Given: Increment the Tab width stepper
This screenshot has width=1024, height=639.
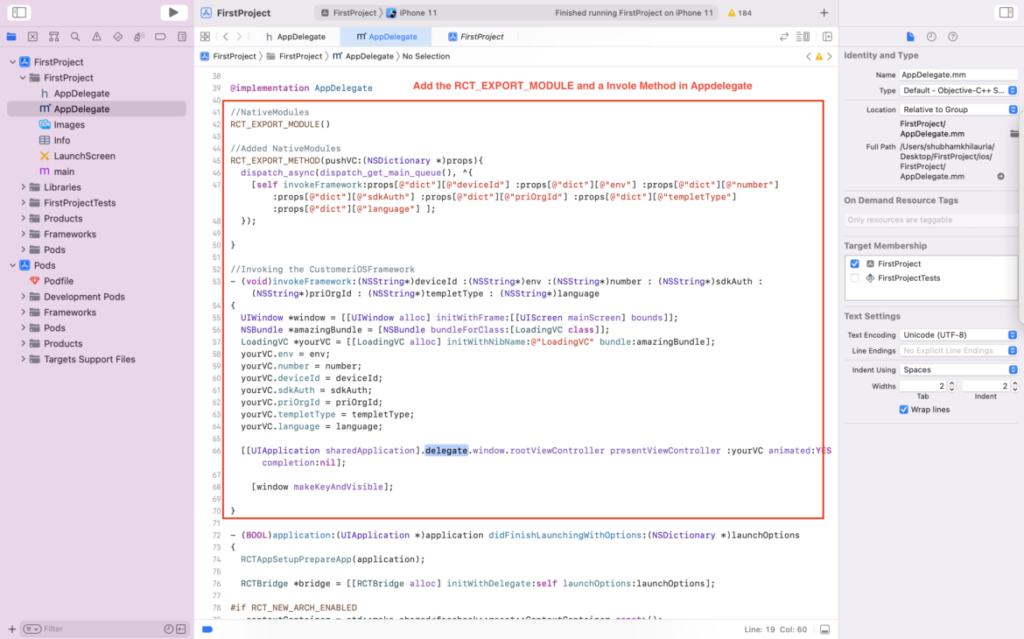Looking at the screenshot, I should click(x=952, y=384).
